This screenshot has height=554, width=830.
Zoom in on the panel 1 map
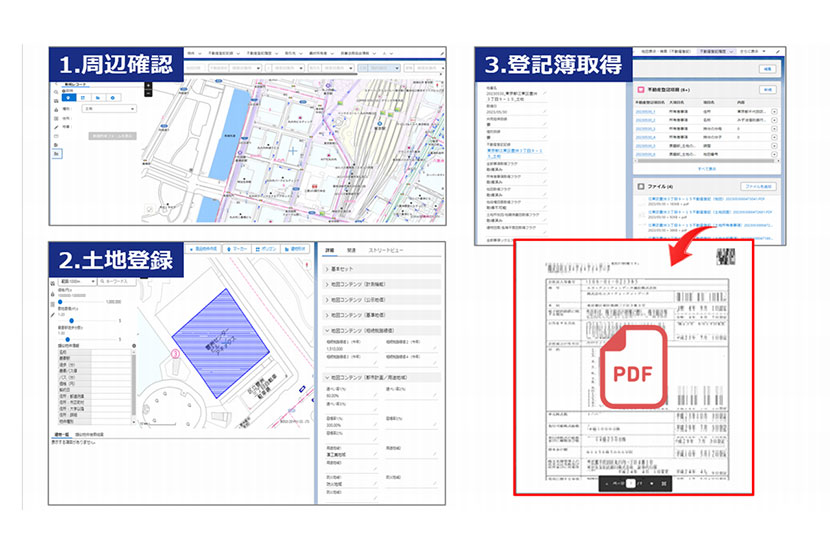coord(148,85)
